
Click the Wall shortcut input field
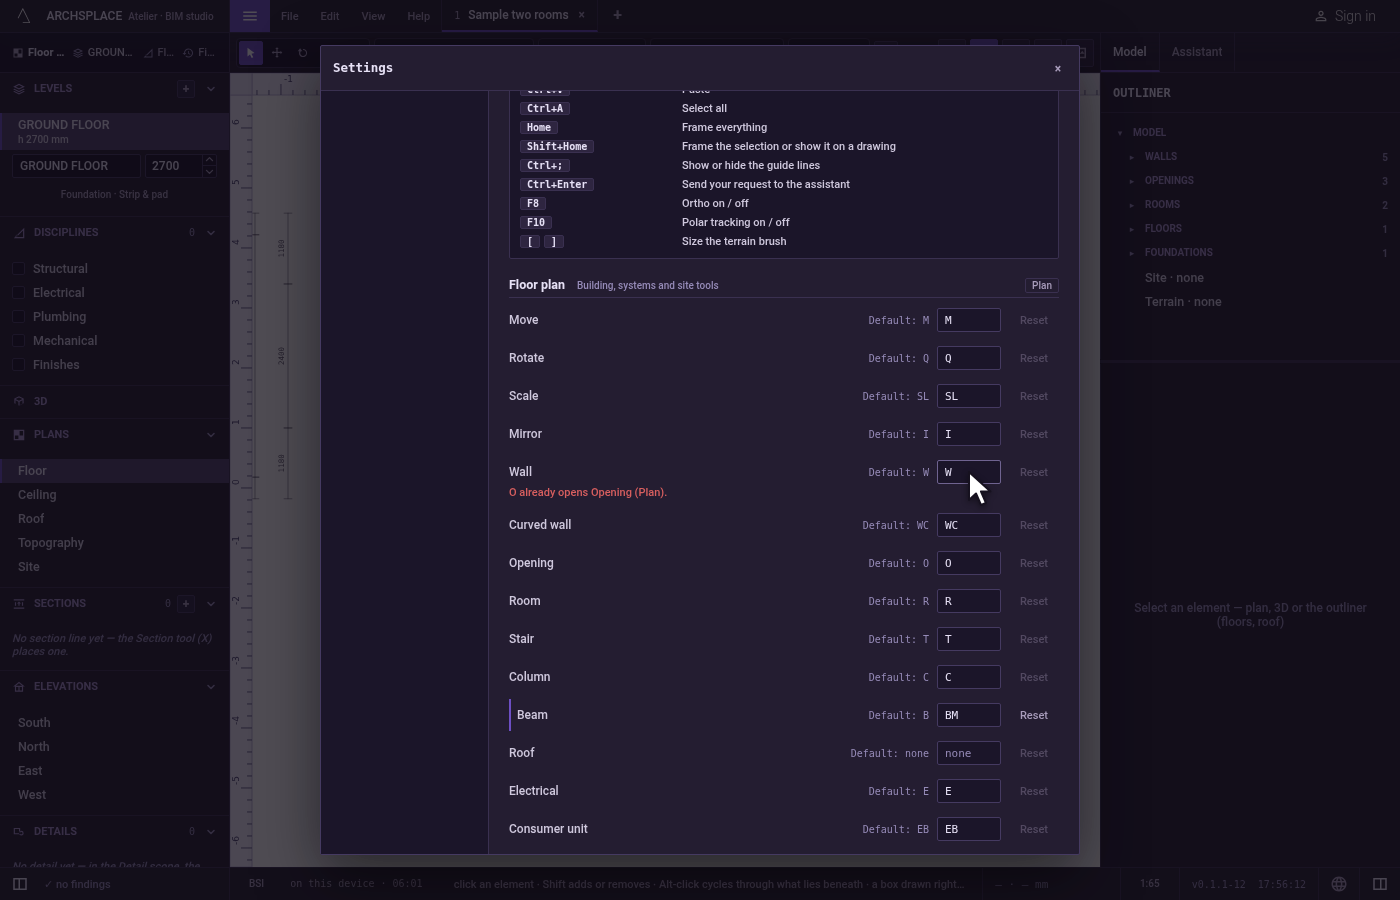pyautogui.click(x=968, y=472)
